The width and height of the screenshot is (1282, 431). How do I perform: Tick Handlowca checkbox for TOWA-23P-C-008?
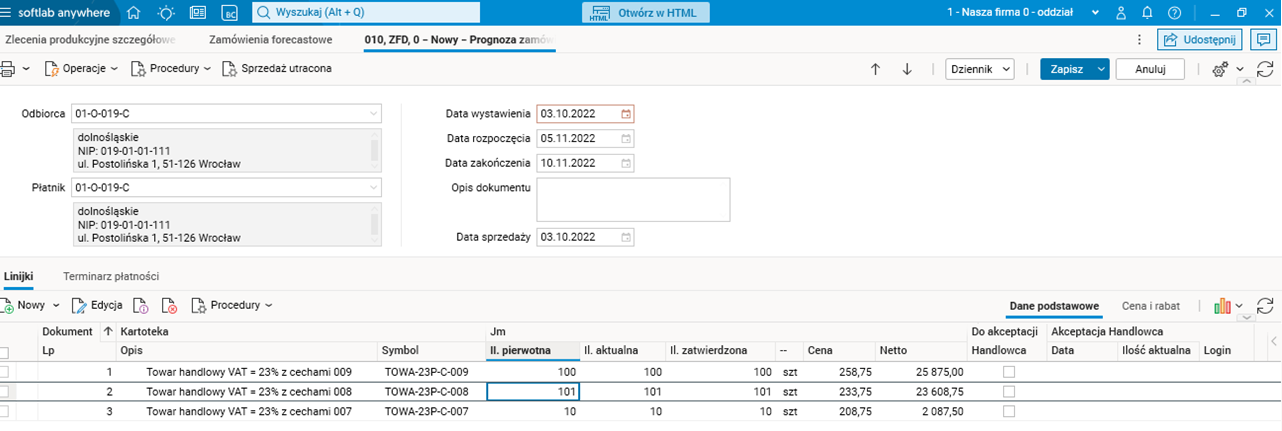point(1008,391)
